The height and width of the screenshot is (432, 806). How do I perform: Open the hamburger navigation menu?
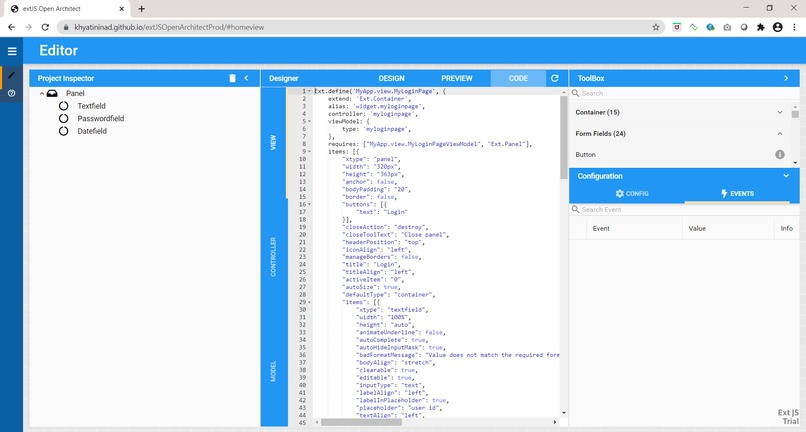pyautogui.click(x=12, y=51)
